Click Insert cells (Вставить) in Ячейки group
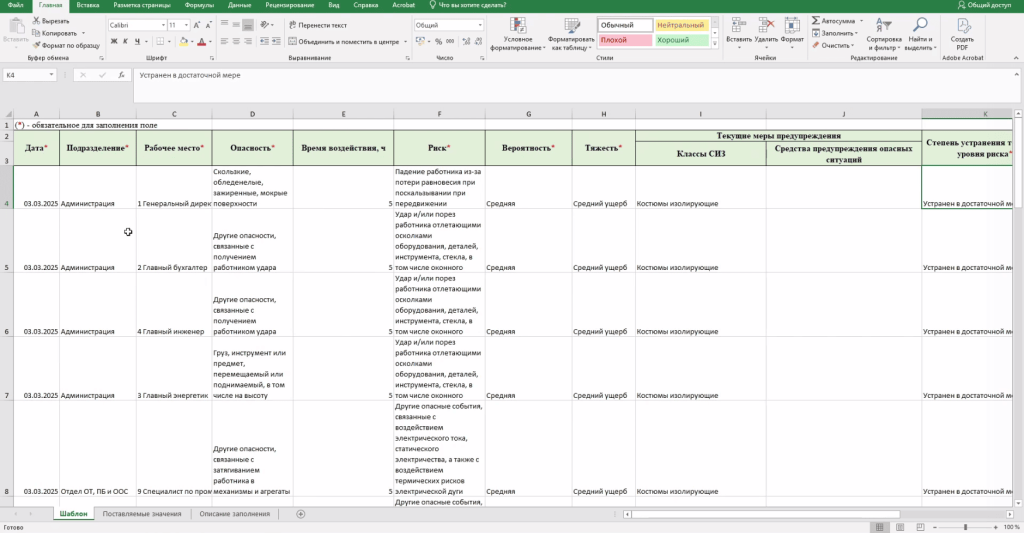 tap(739, 31)
